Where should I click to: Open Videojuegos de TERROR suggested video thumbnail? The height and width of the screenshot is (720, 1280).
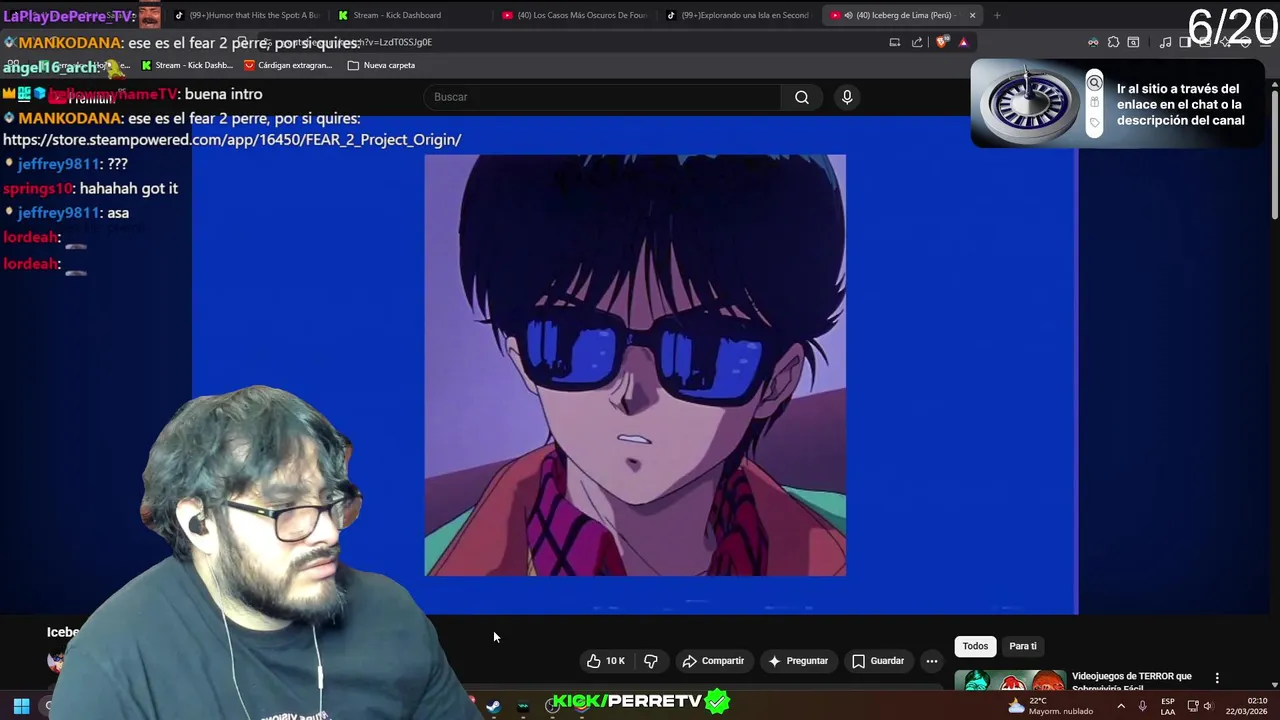1010,681
